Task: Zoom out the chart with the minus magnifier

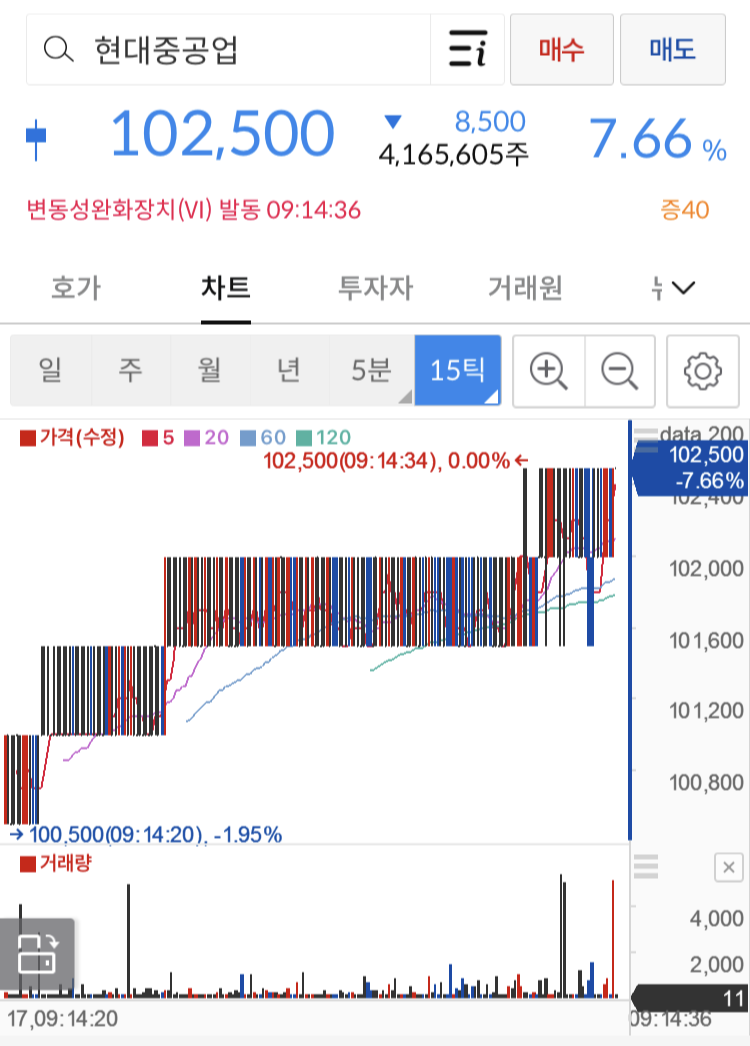Action: click(x=620, y=371)
